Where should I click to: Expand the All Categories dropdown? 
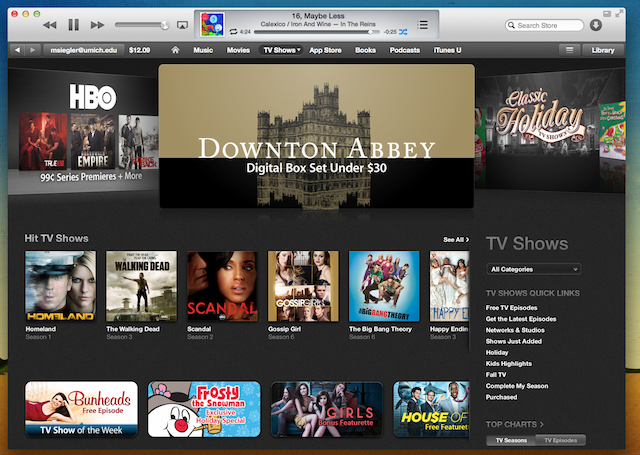(533, 269)
